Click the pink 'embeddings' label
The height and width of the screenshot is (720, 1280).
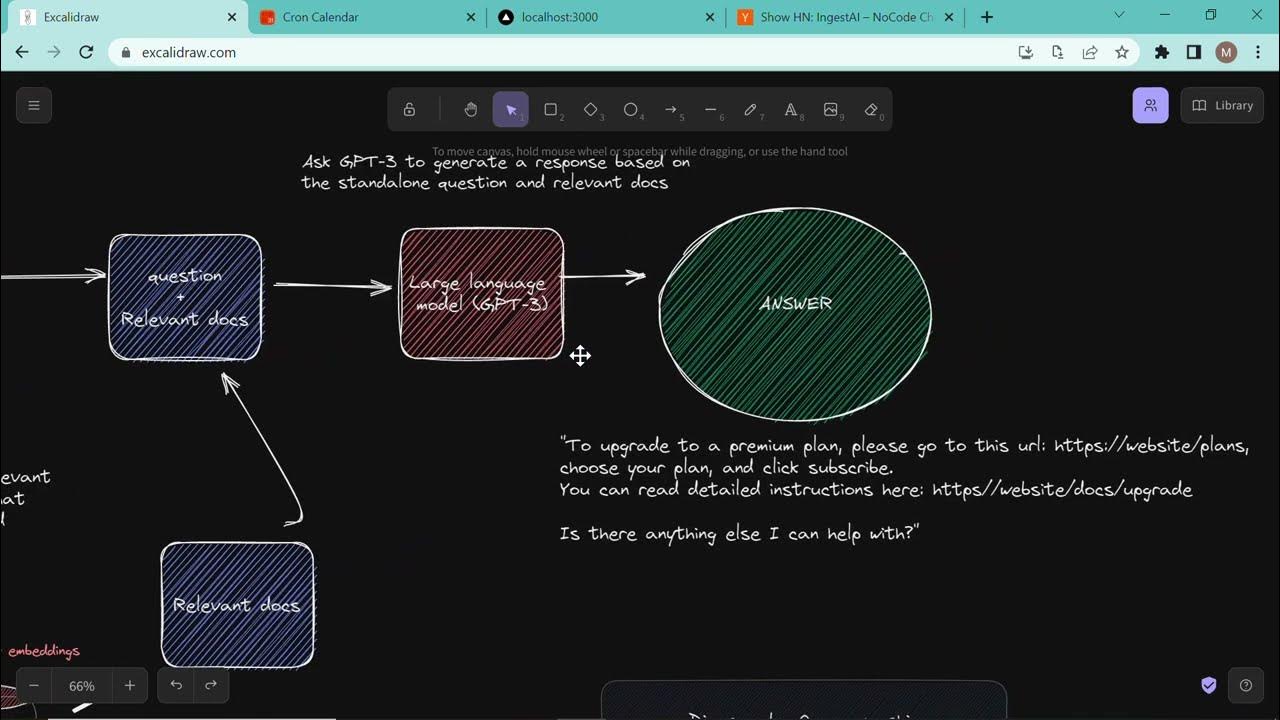(x=44, y=651)
